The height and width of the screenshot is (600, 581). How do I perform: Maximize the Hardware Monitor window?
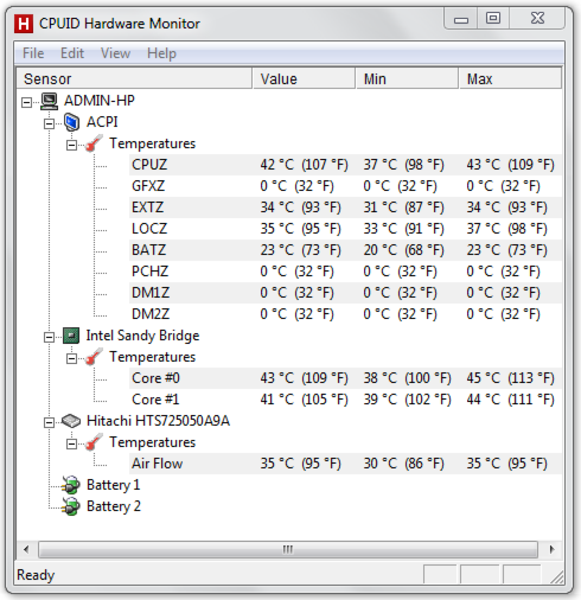[x=493, y=19]
